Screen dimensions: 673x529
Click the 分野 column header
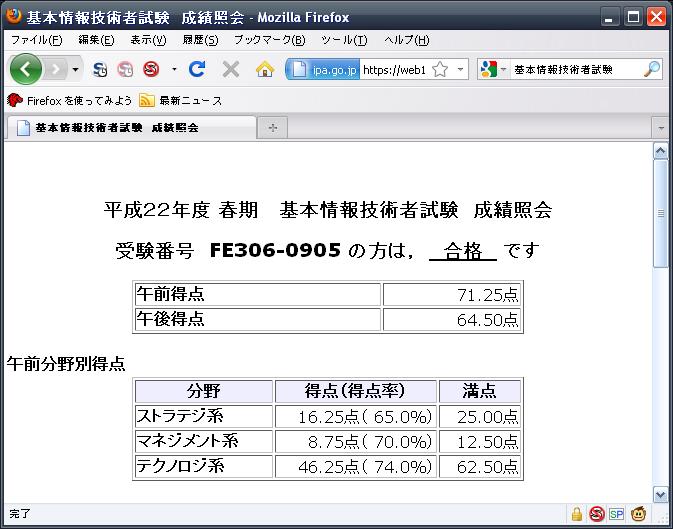tap(204, 391)
